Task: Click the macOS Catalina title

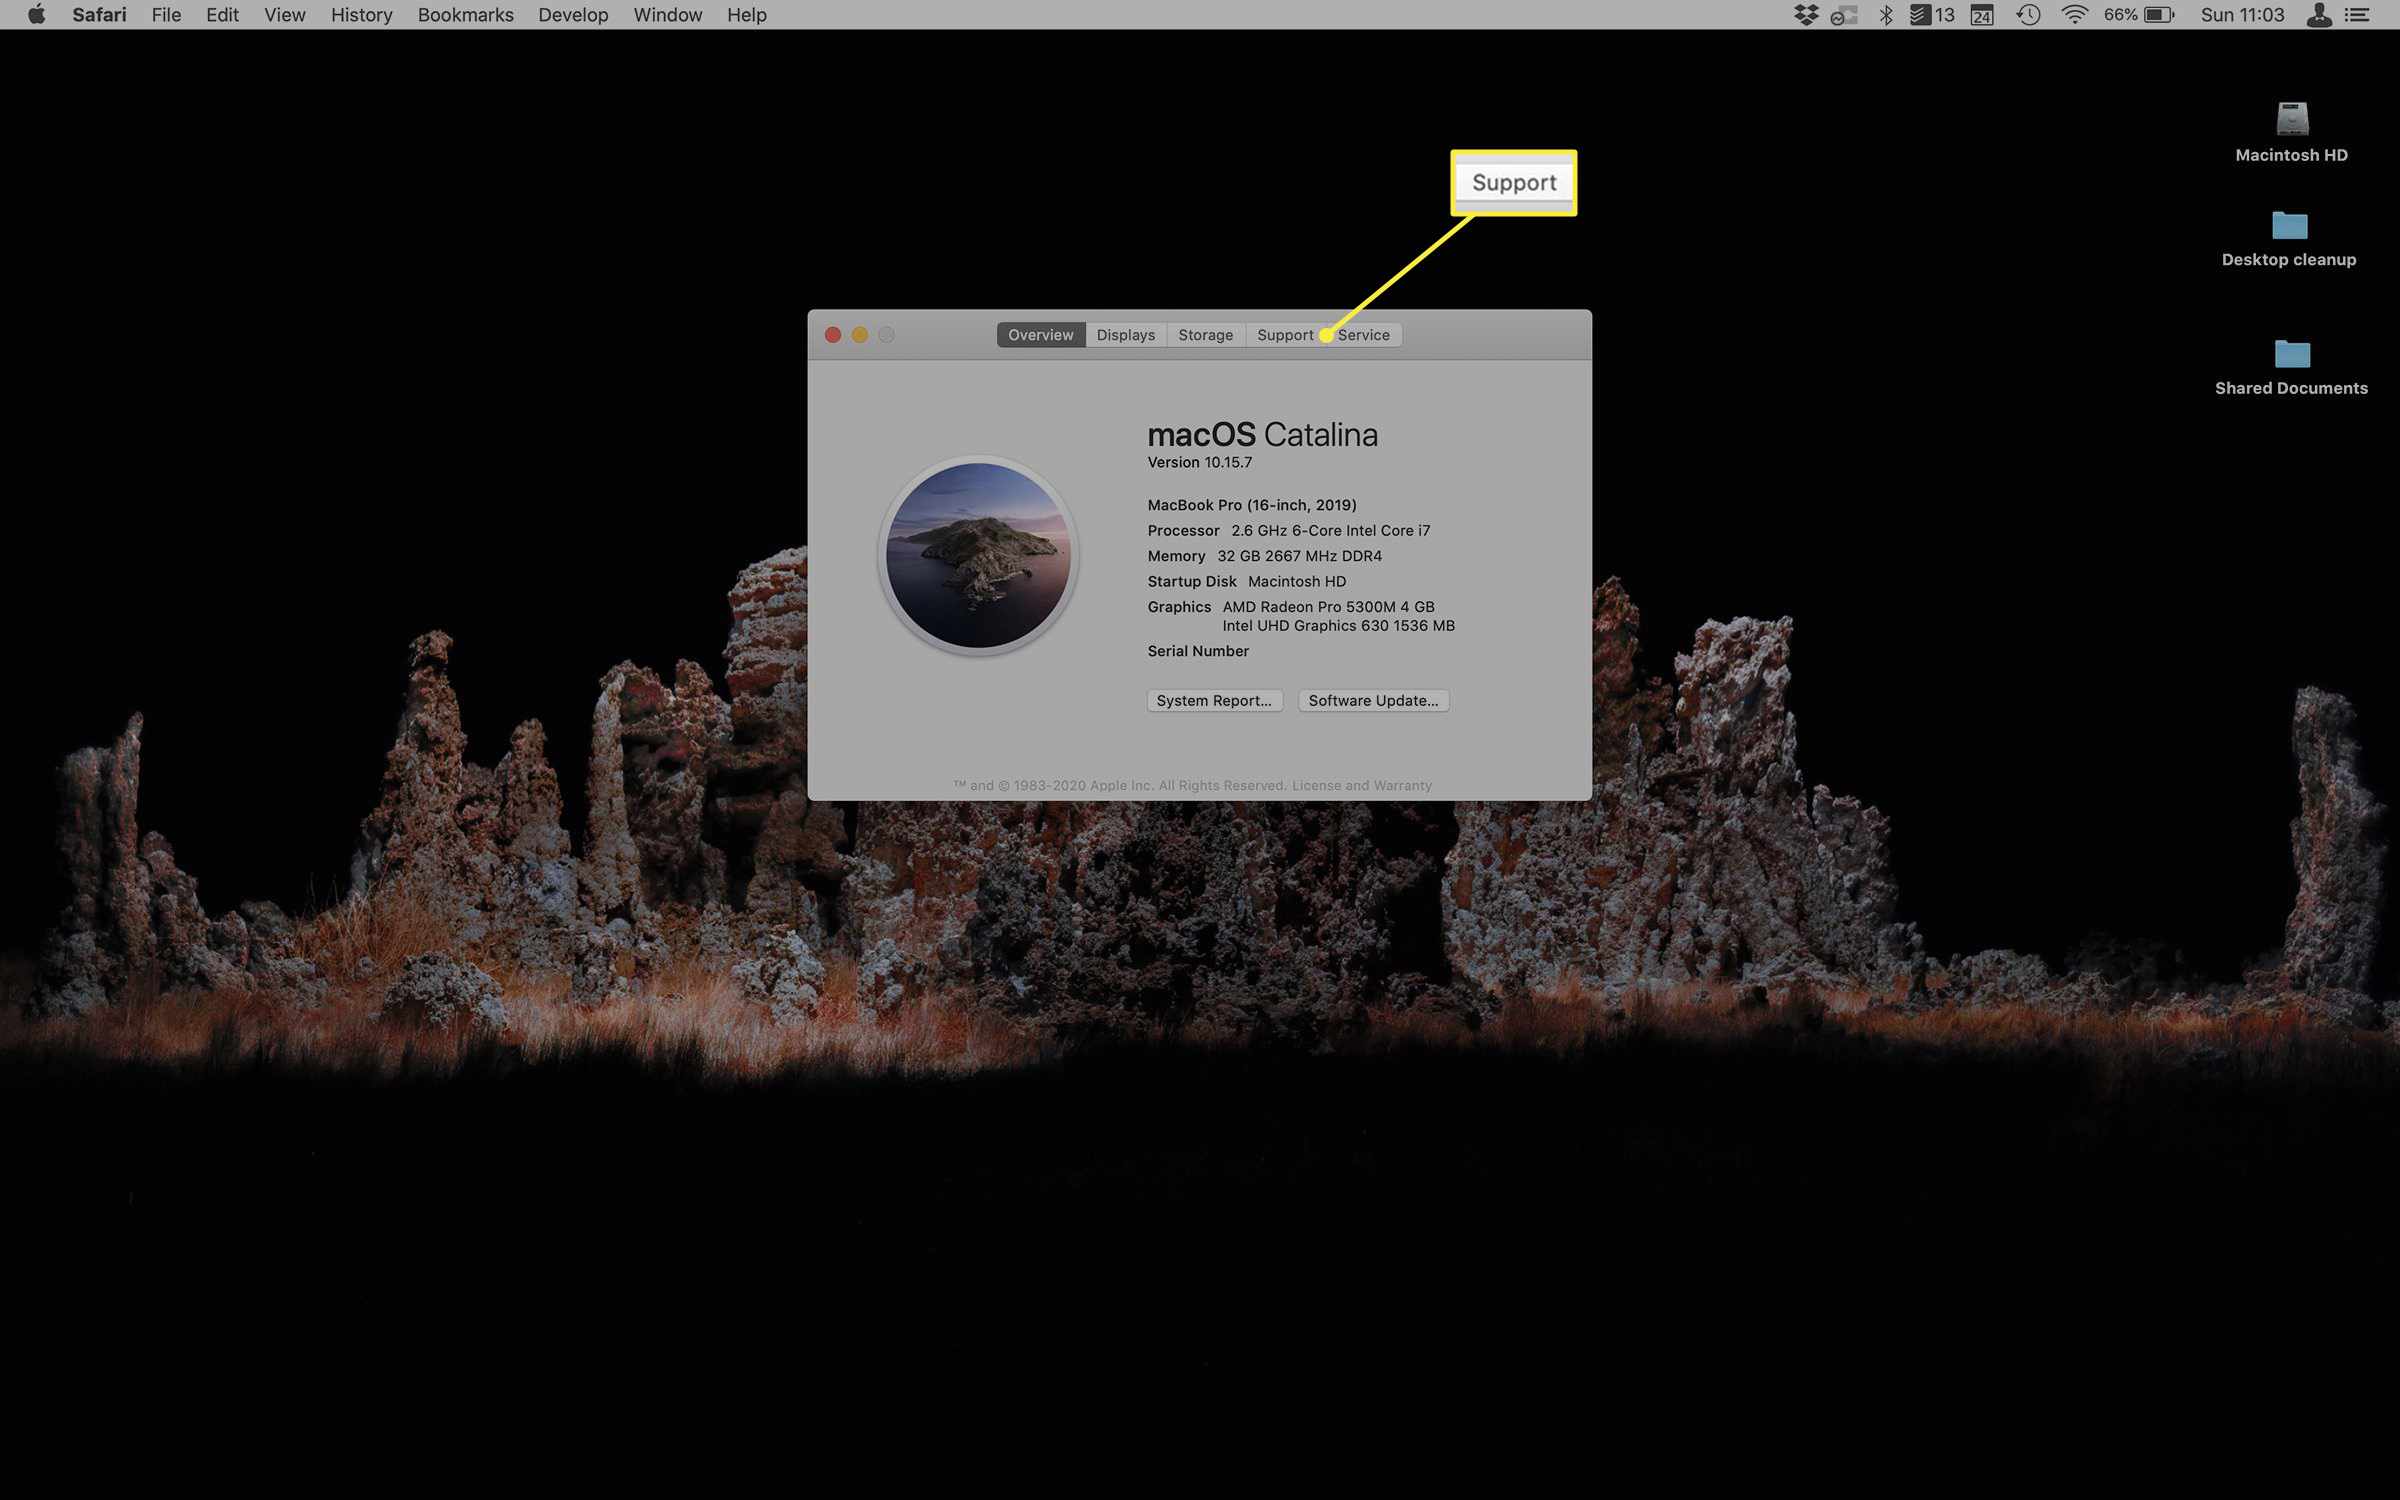Action: click(x=1262, y=435)
